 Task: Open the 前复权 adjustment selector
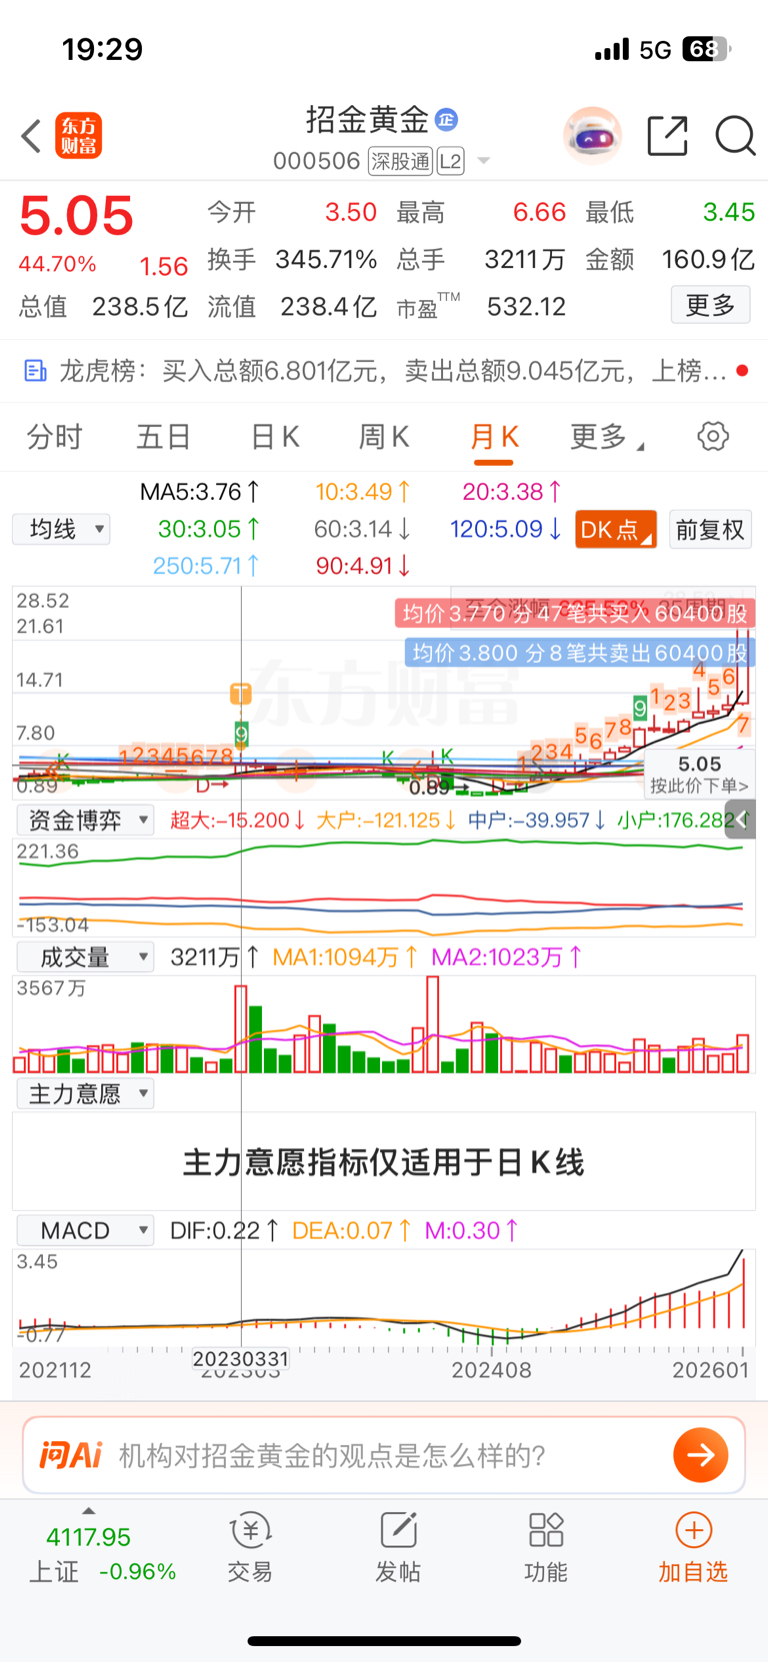[710, 529]
